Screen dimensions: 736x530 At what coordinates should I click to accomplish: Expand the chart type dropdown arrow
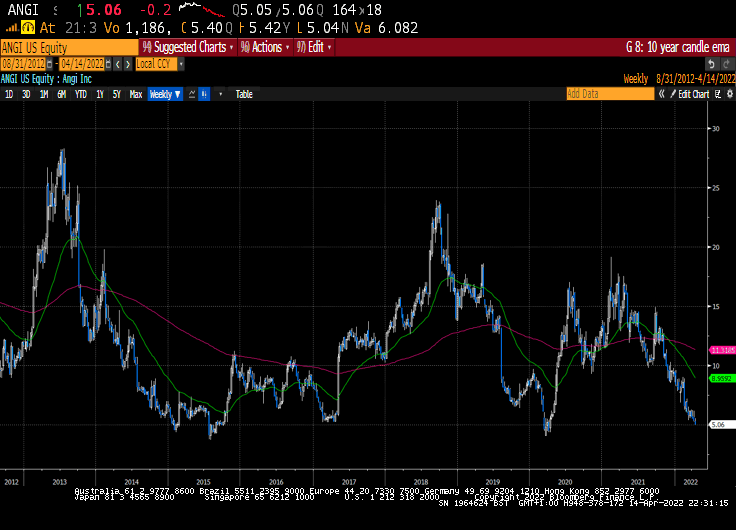click(x=220, y=94)
